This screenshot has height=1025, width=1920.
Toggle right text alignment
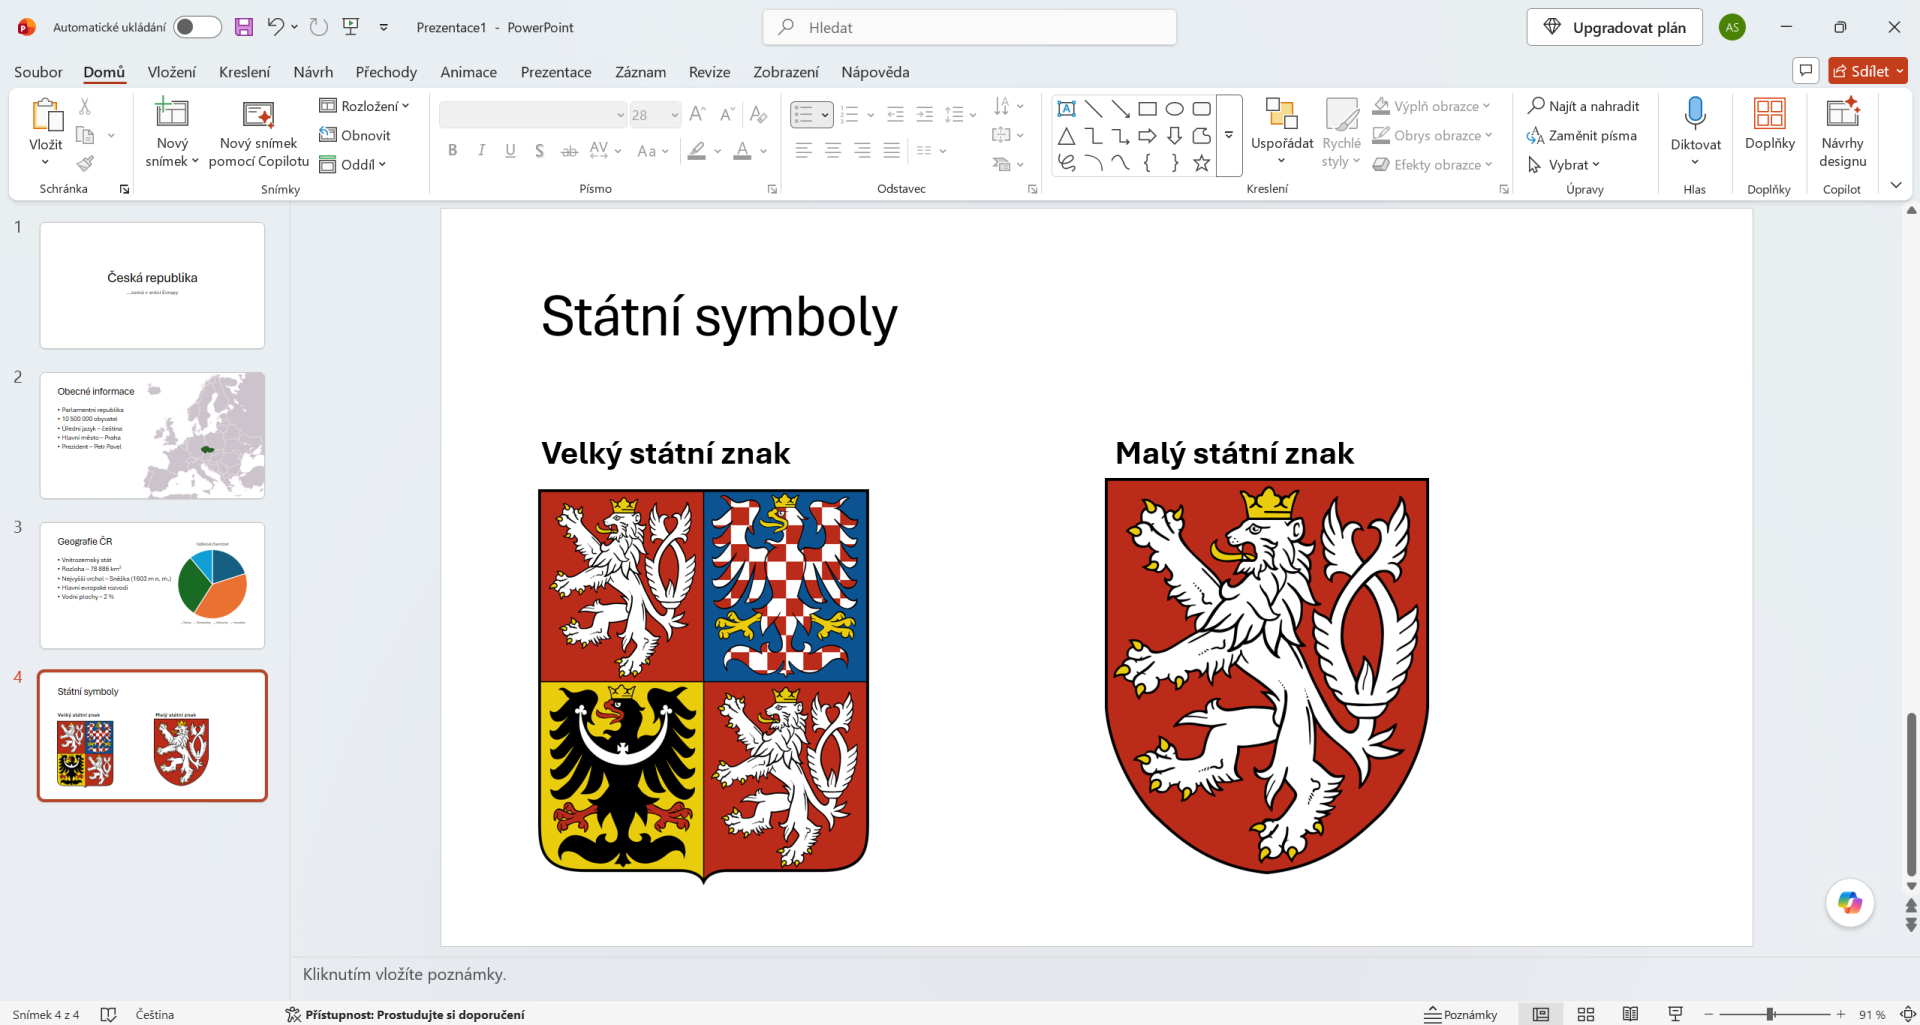coord(862,151)
